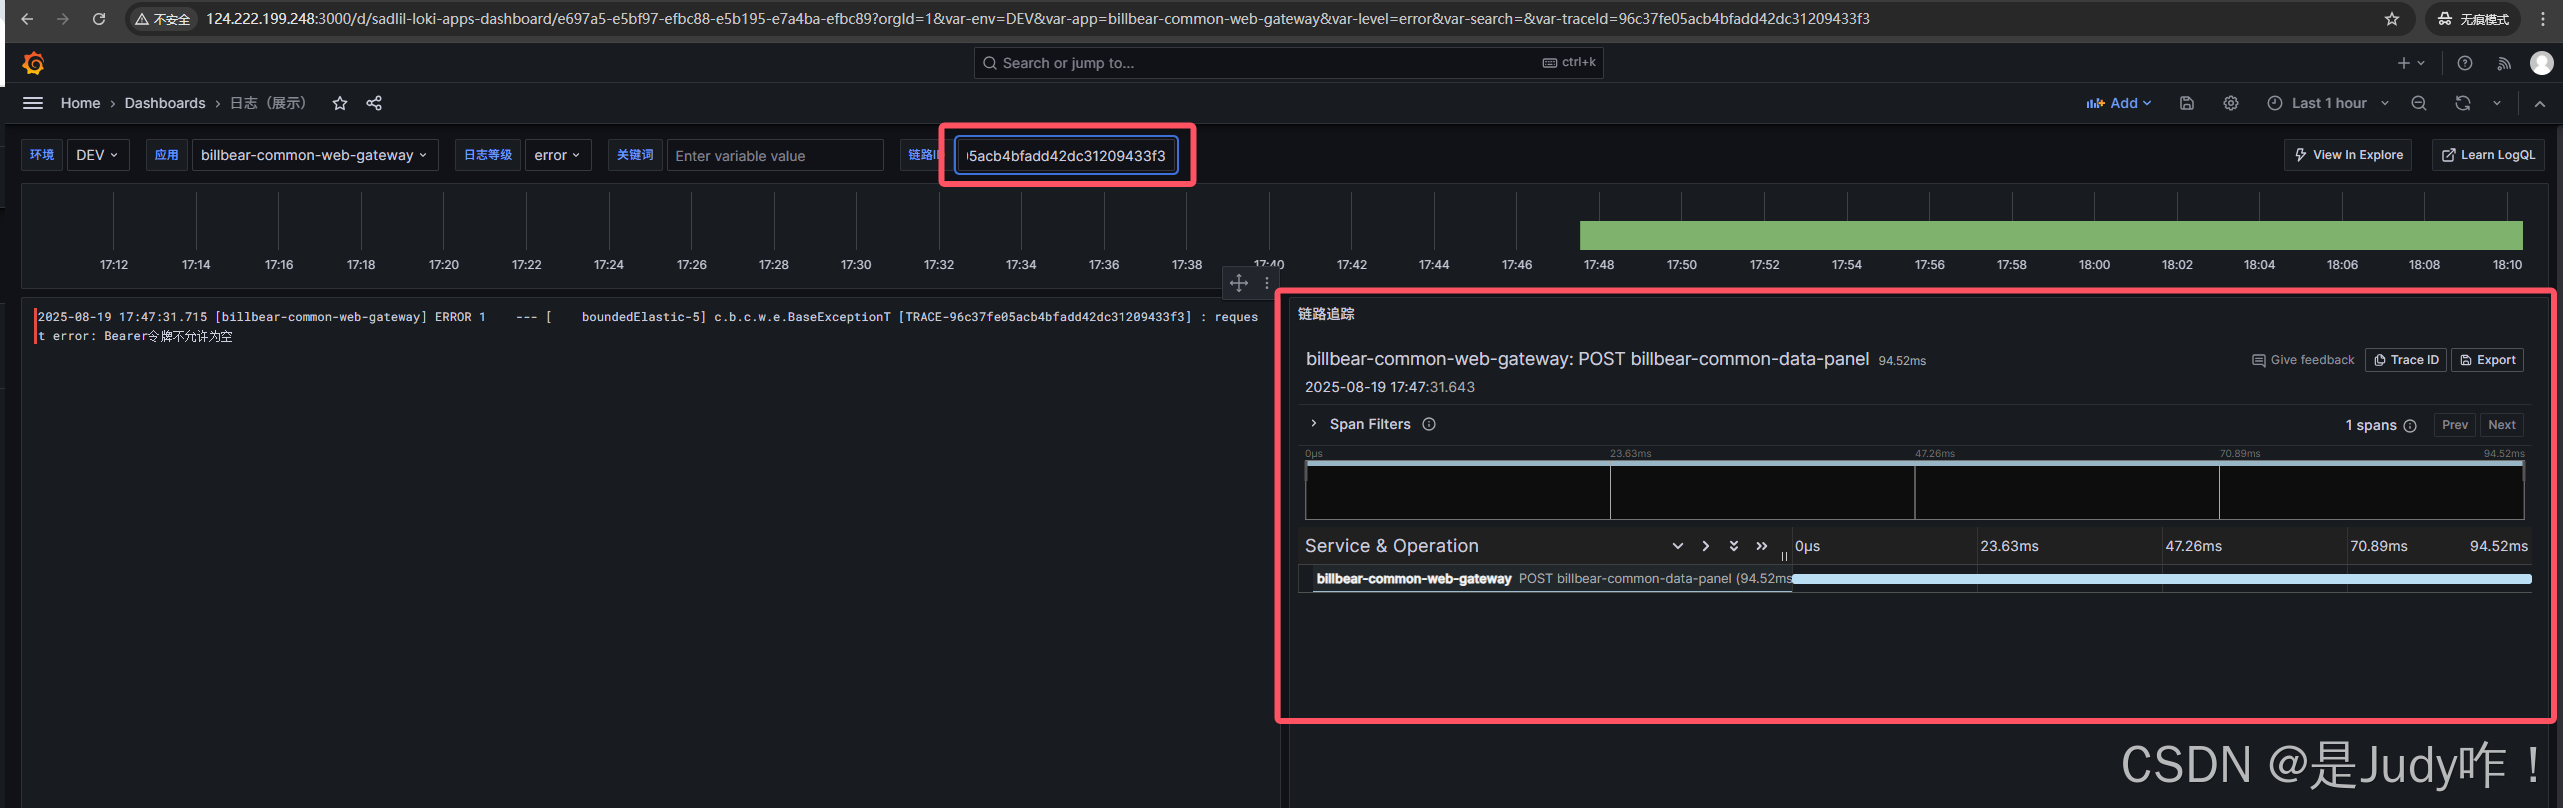Share the dashboard via share icon
2563x808 pixels.
pos(374,103)
